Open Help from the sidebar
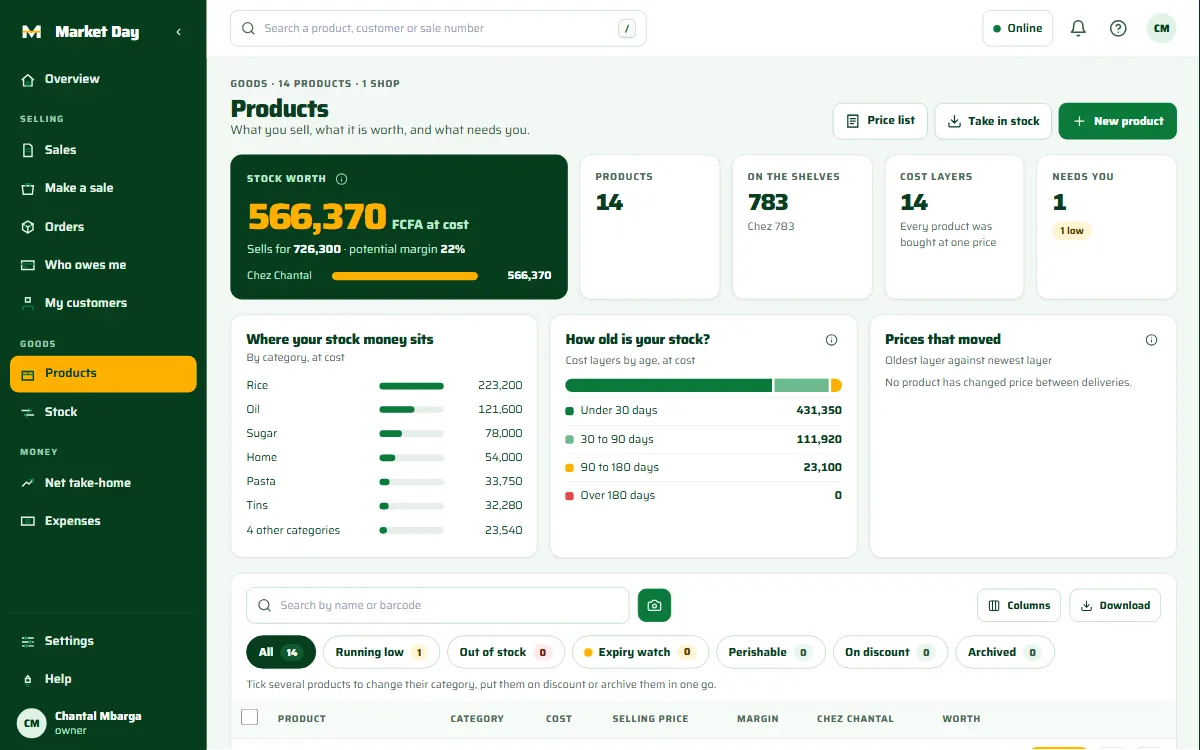 click(103, 679)
